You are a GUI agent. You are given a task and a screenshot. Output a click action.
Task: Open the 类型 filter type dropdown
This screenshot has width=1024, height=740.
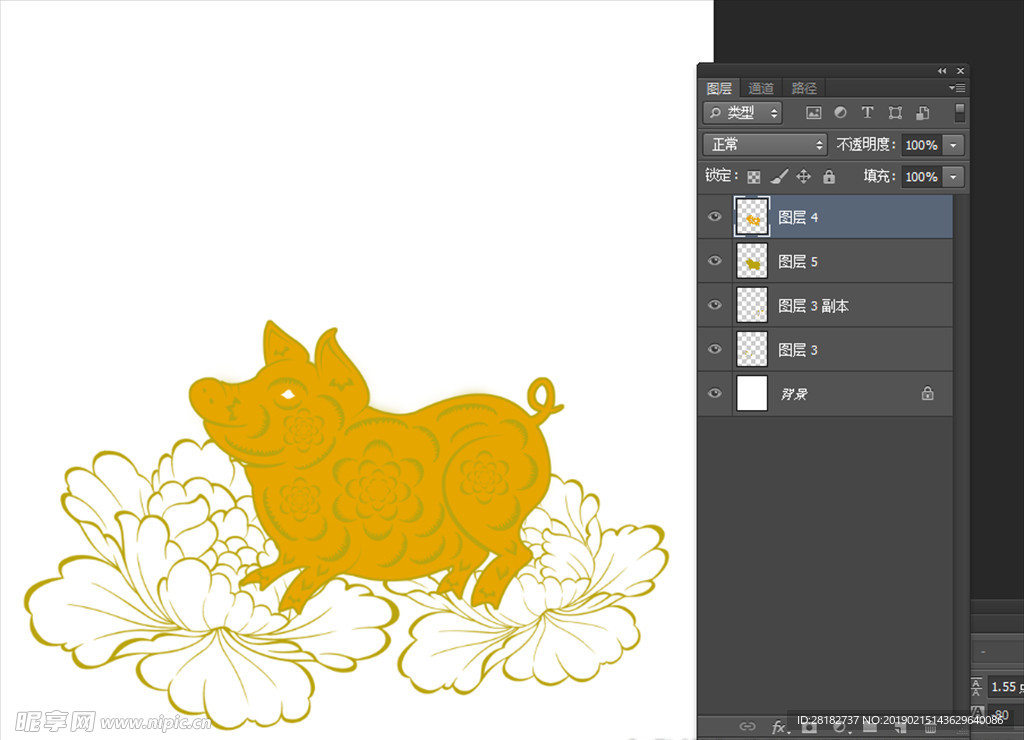click(743, 113)
